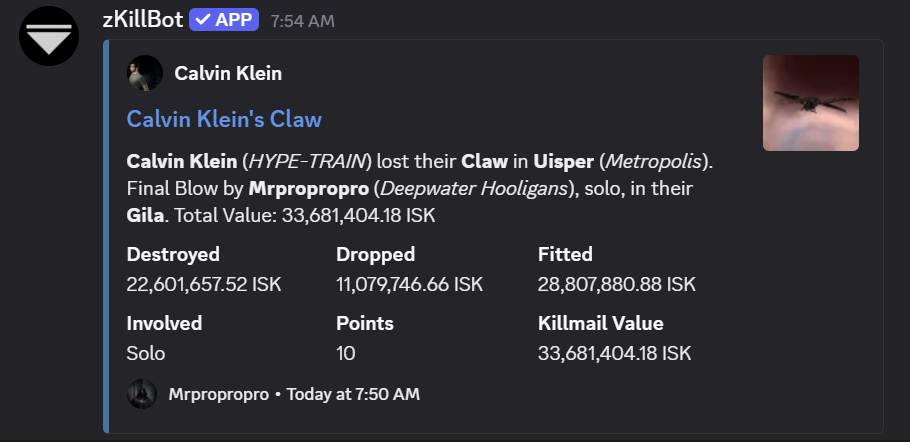Click the Dropped value 11,079,746.66 ISK
The image size is (910, 442).
pyautogui.click(x=410, y=284)
